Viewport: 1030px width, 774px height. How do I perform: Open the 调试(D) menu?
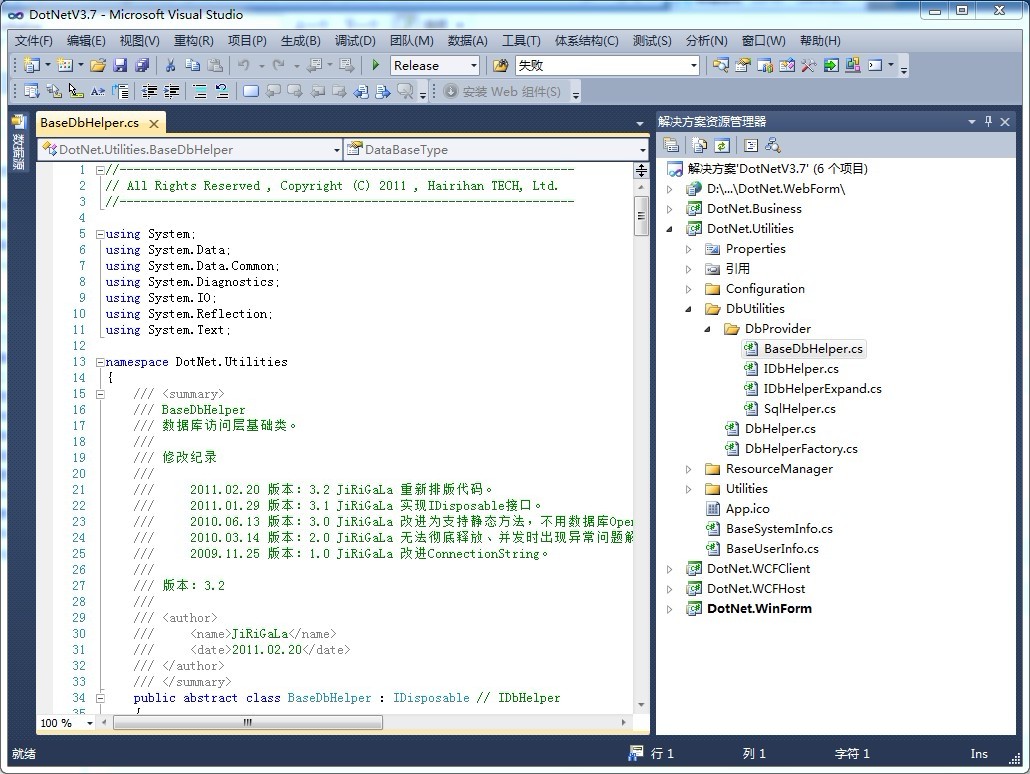[x=355, y=41]
